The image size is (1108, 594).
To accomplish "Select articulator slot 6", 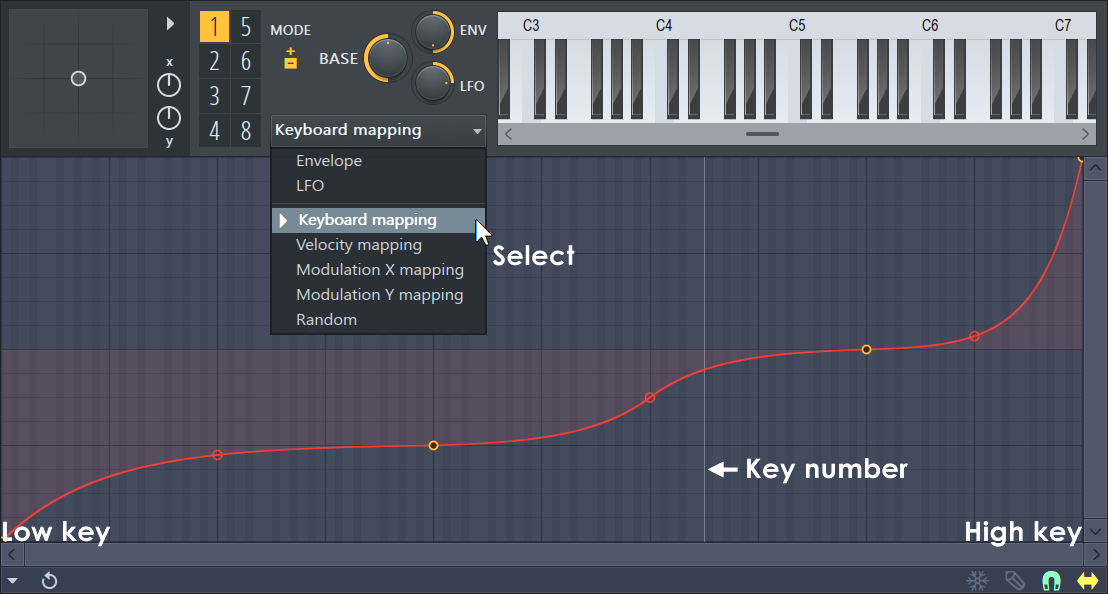I will click(x=245, y=61).
